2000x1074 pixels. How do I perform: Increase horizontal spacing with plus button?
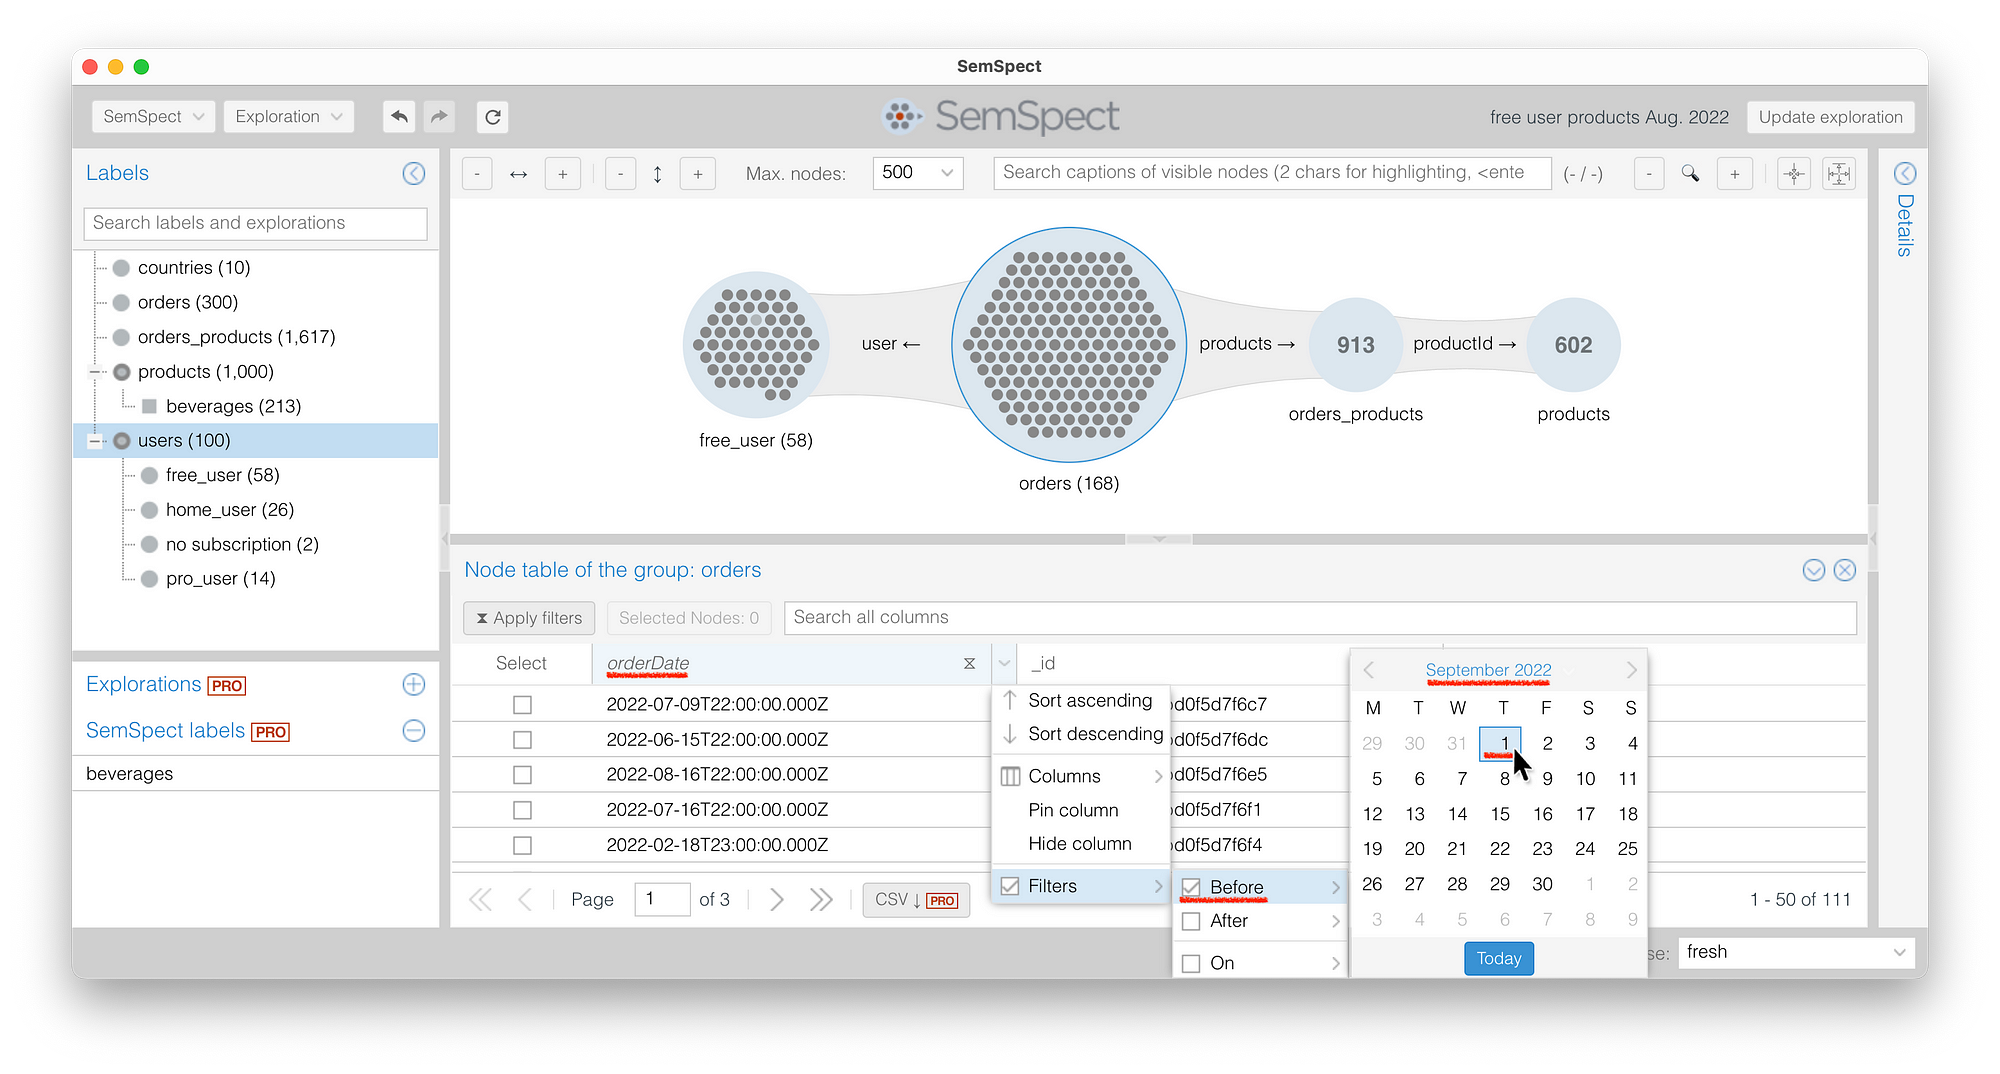click(x=563, y=173)
